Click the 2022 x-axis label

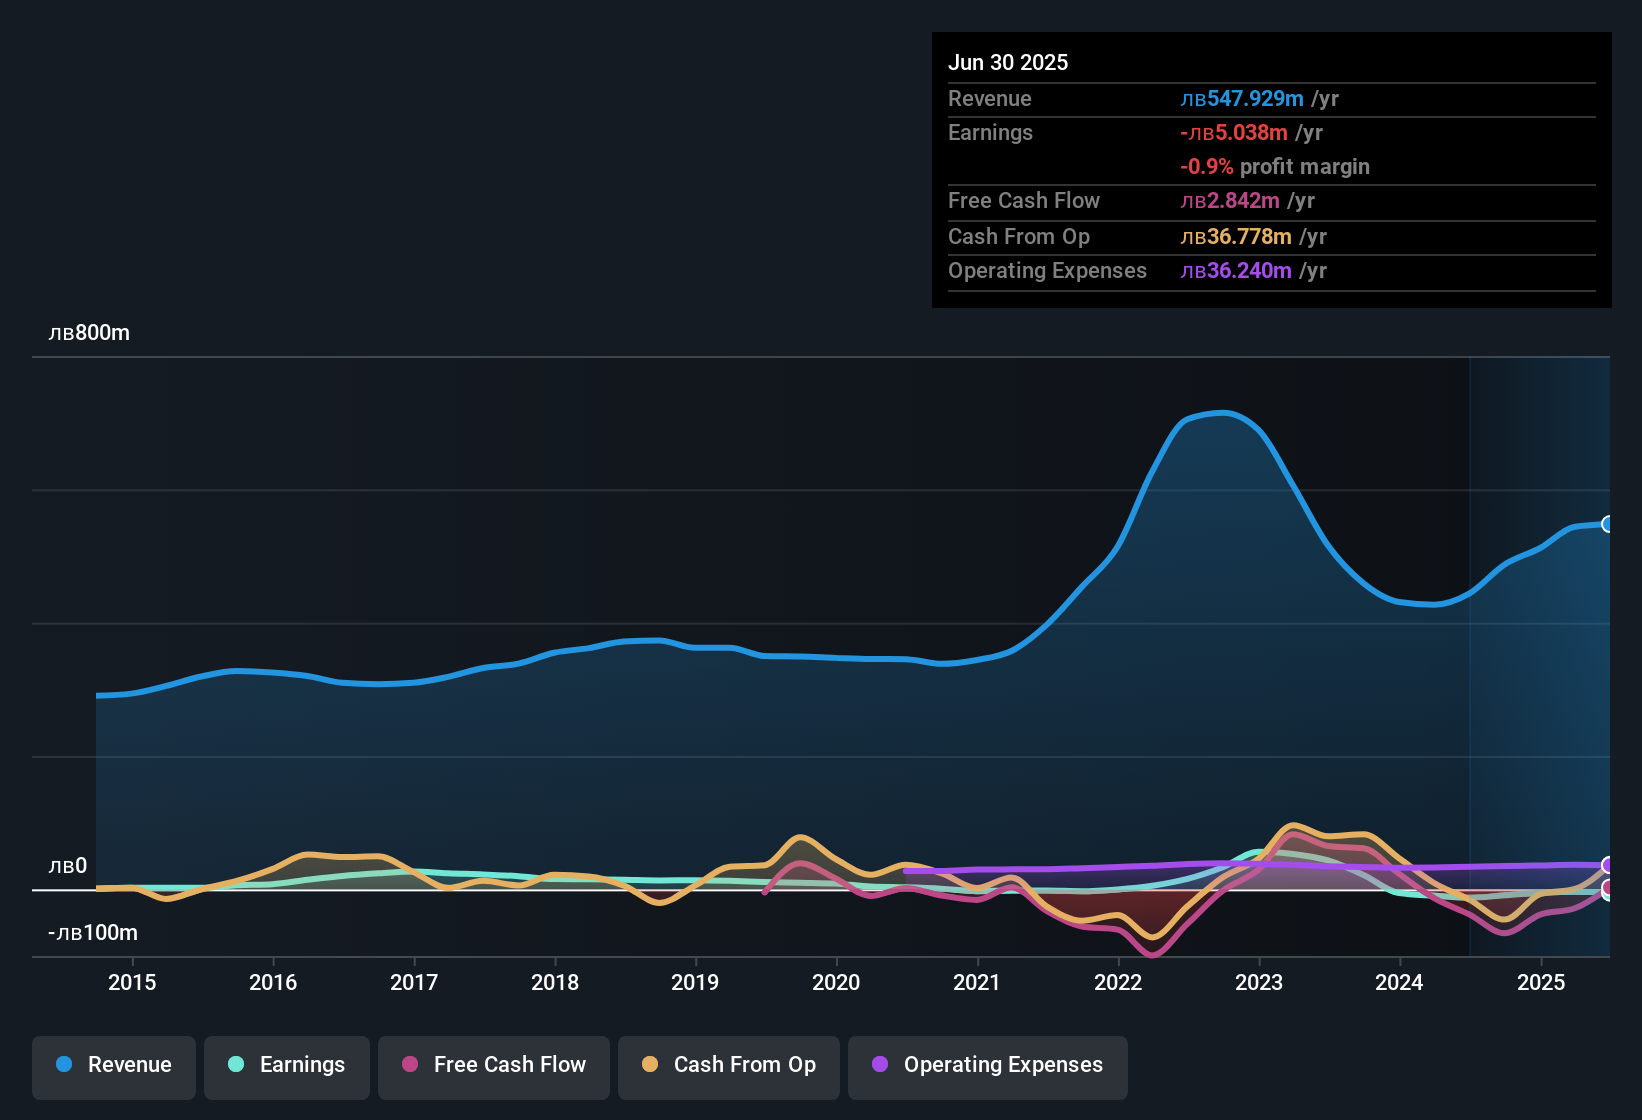[x=1118, y=982]
